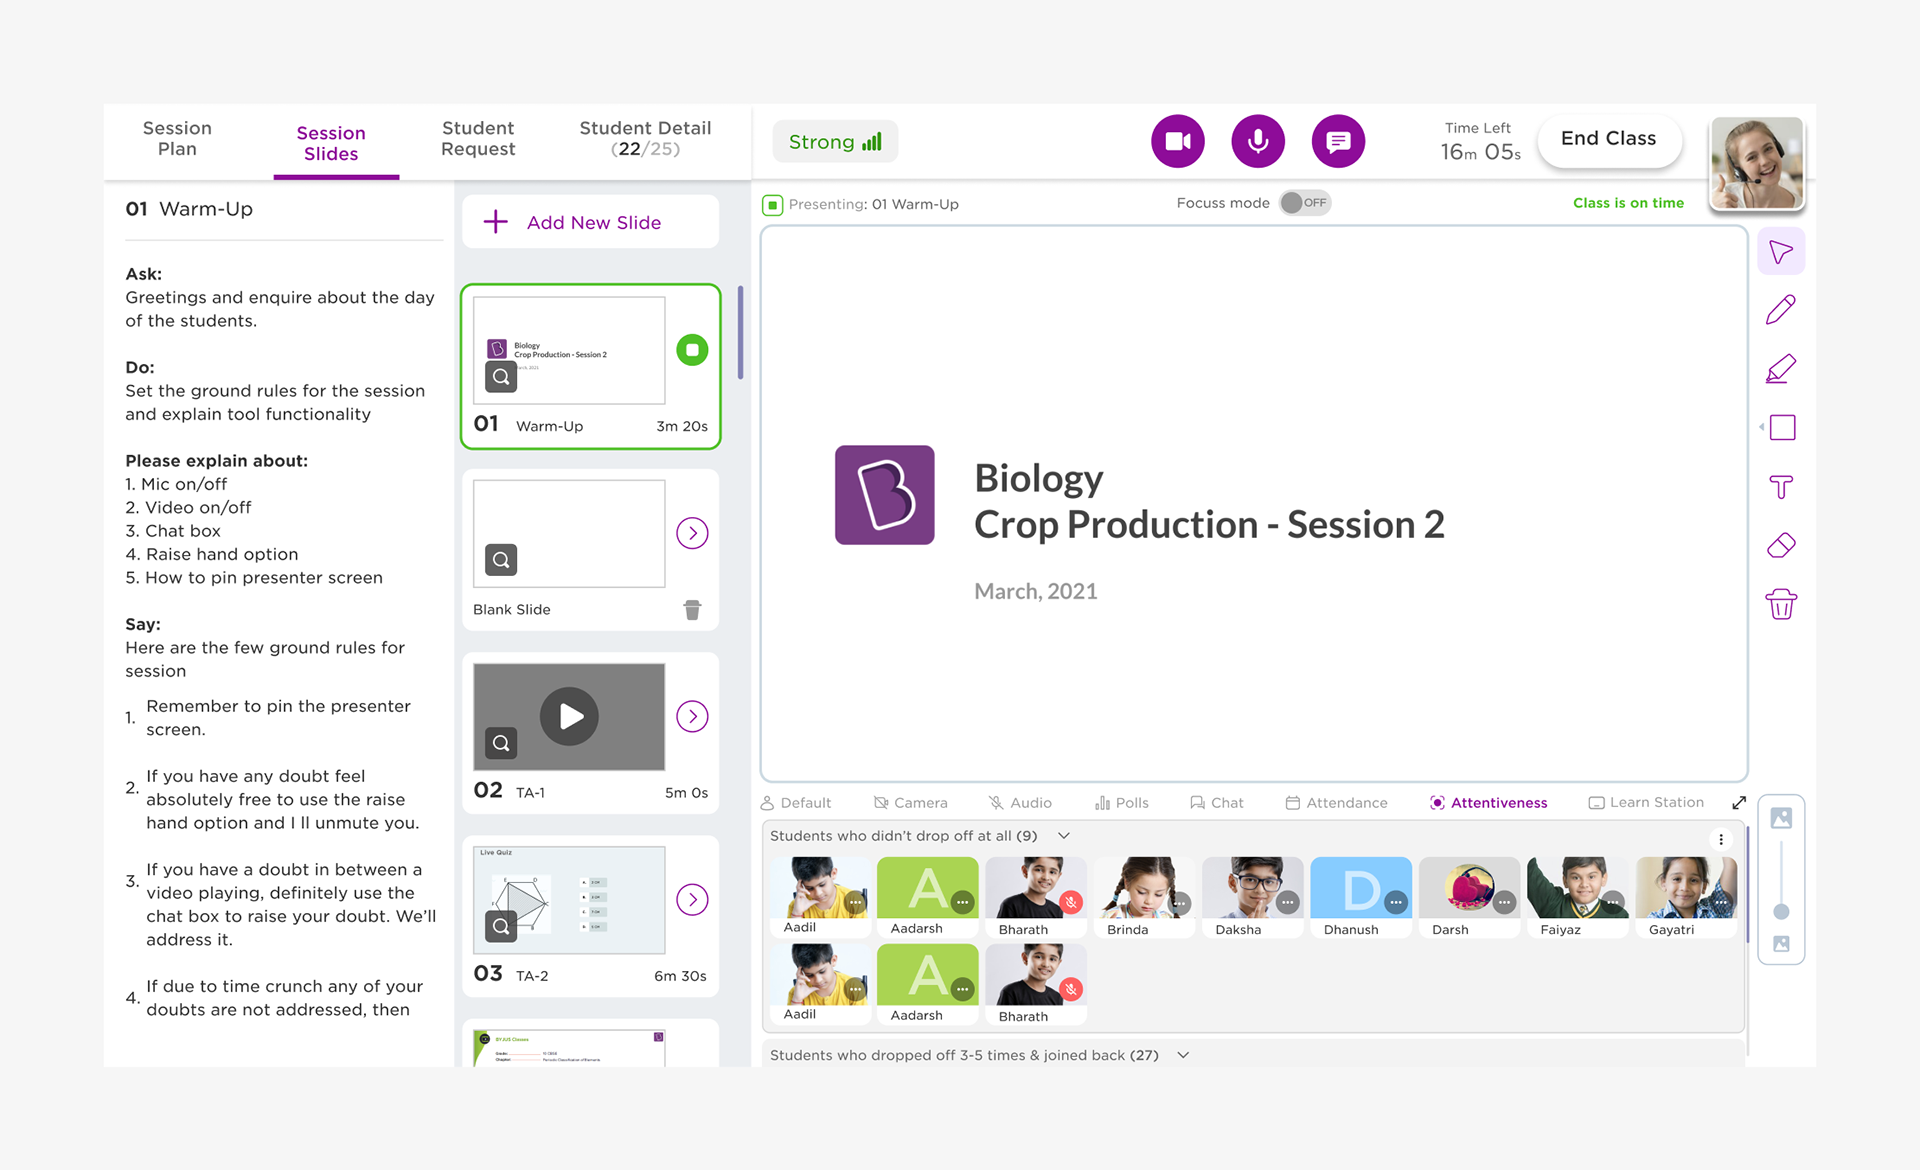The height and width of the screenshot is (1170, 1920).
Task: Open the chat bubble button
Action: [1338, 142]
